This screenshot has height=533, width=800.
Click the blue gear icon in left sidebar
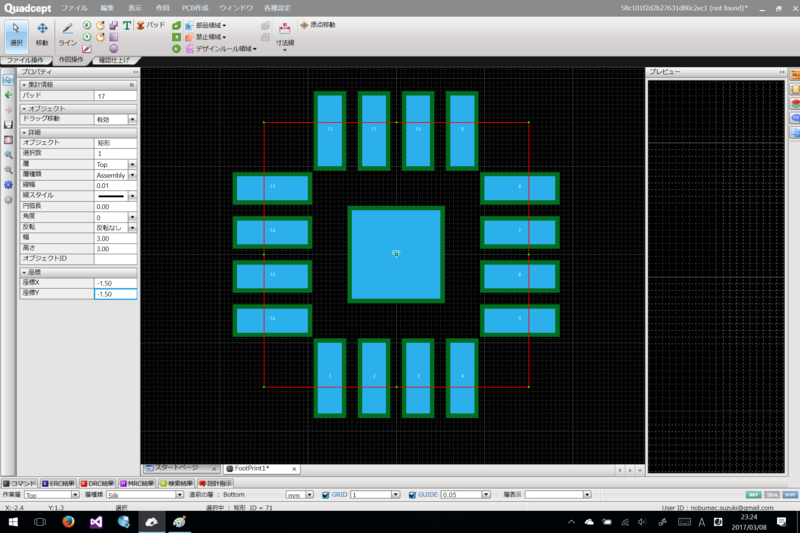(x=8, y=185)
